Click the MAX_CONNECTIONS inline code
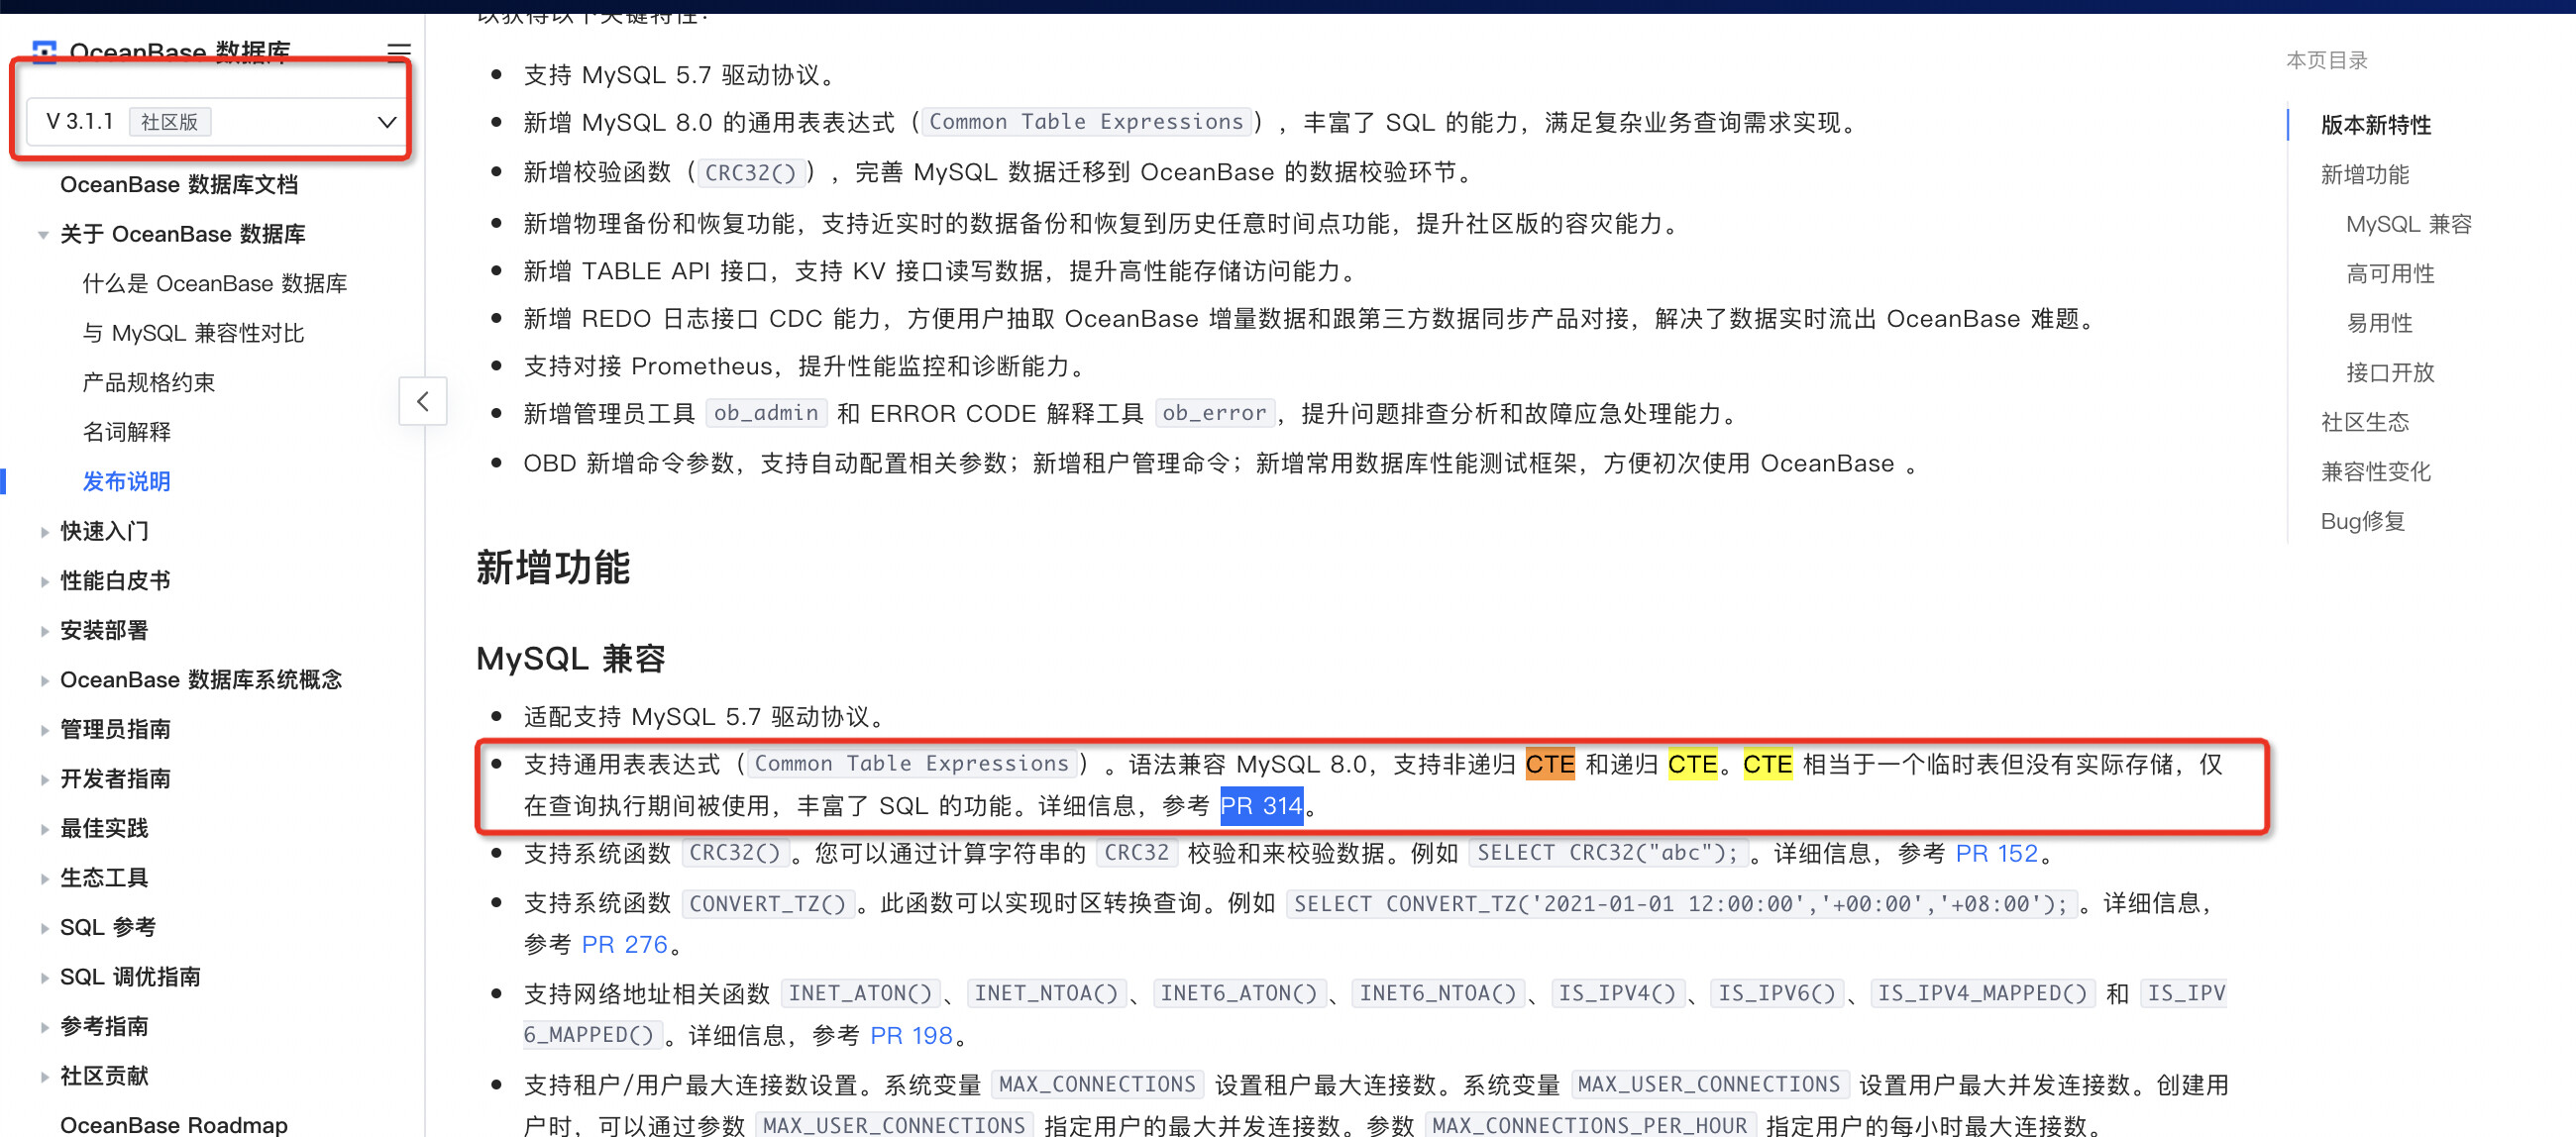The width and height of the screenshot is (2576, 1137). pyautogui.click(x=1097, y=1084)
